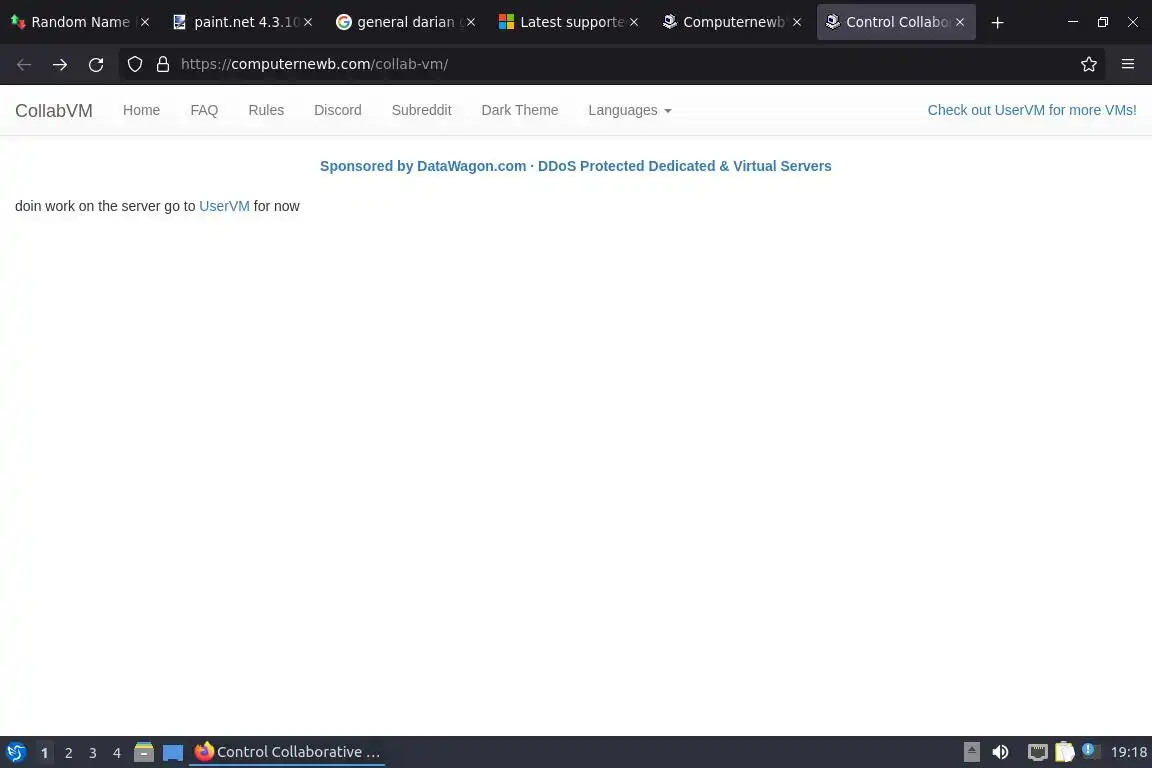Close the Random Name tab
Image resolution: width=1152 pixels, height=768 pixels.
click(145, 22)
